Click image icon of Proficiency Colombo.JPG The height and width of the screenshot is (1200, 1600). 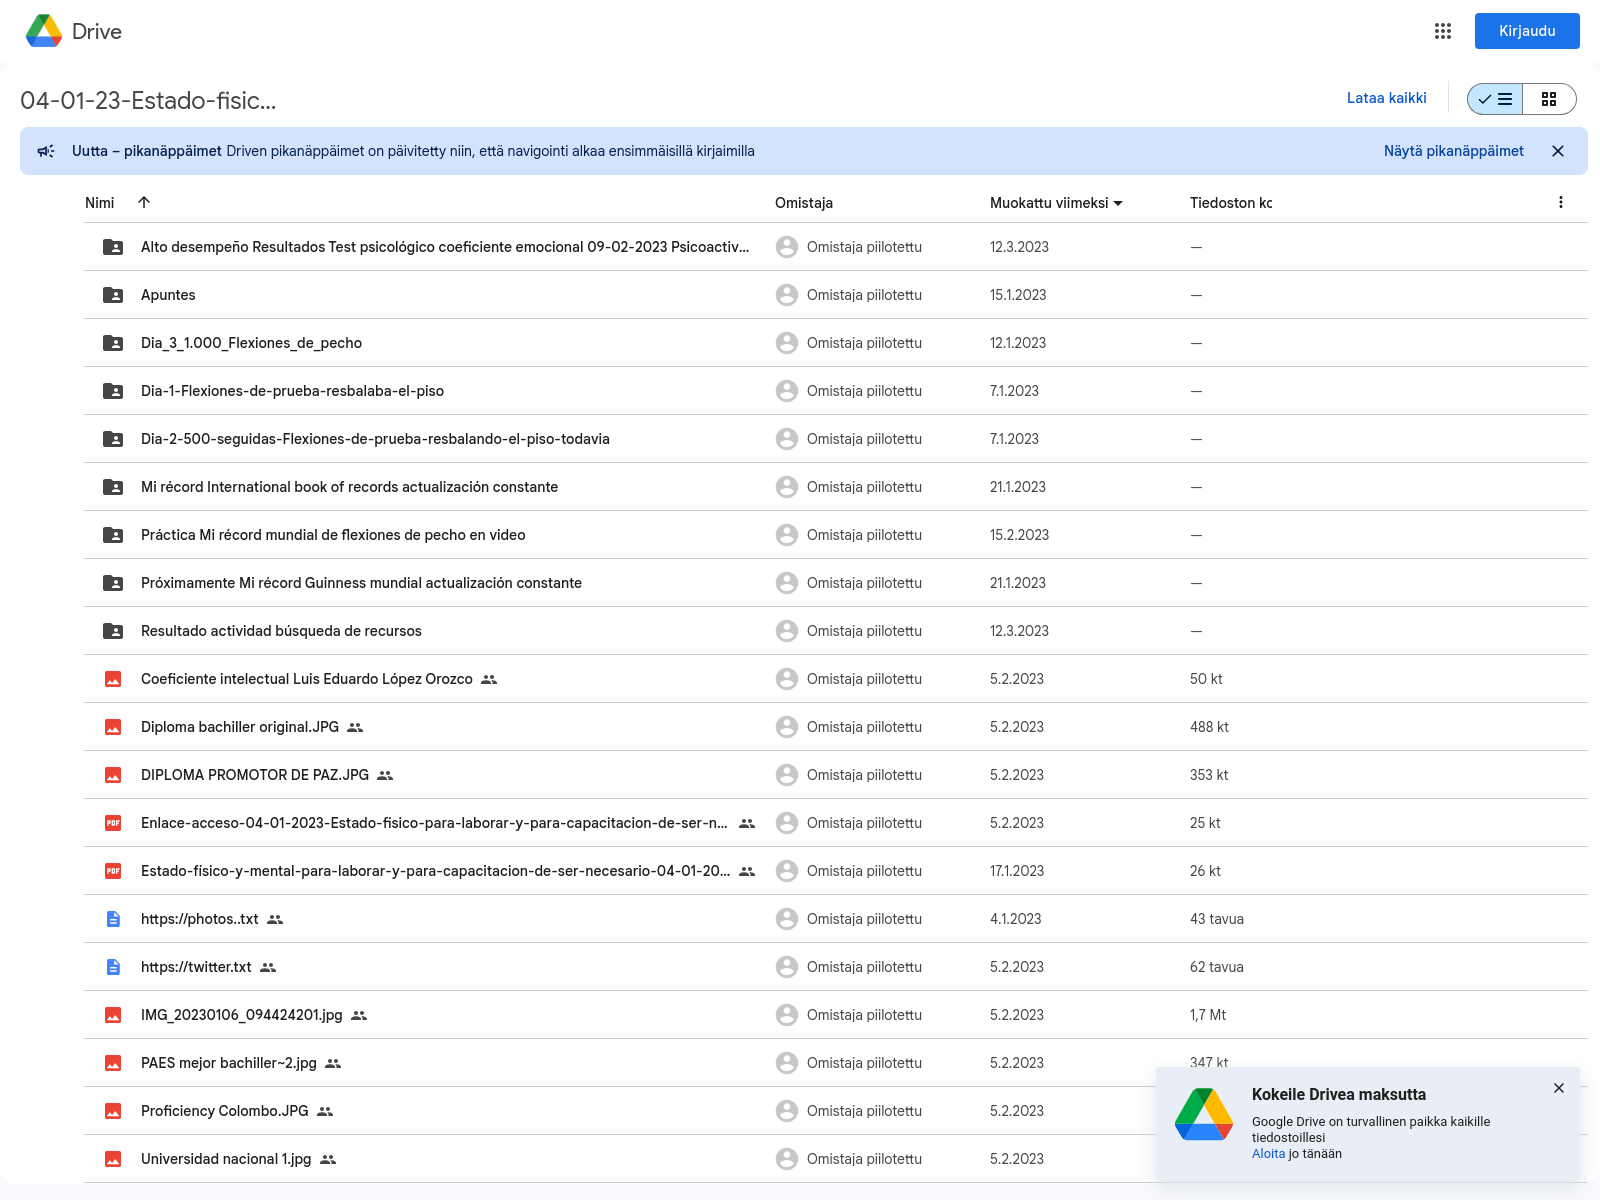pyautogui.click(x=113, y=1111)
